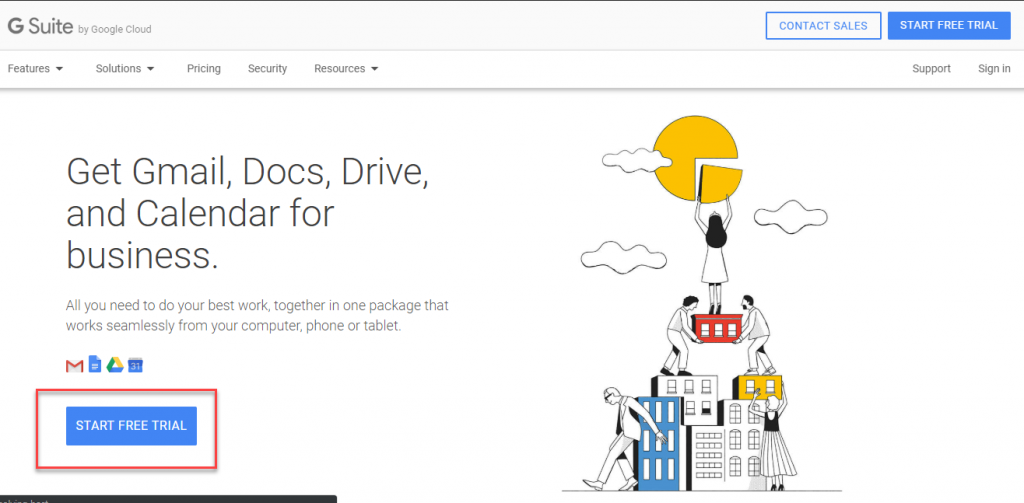This screenshot has height=503, width=1024.
Task: Click Start Free Trial below app icons
Action: (131, 426)
